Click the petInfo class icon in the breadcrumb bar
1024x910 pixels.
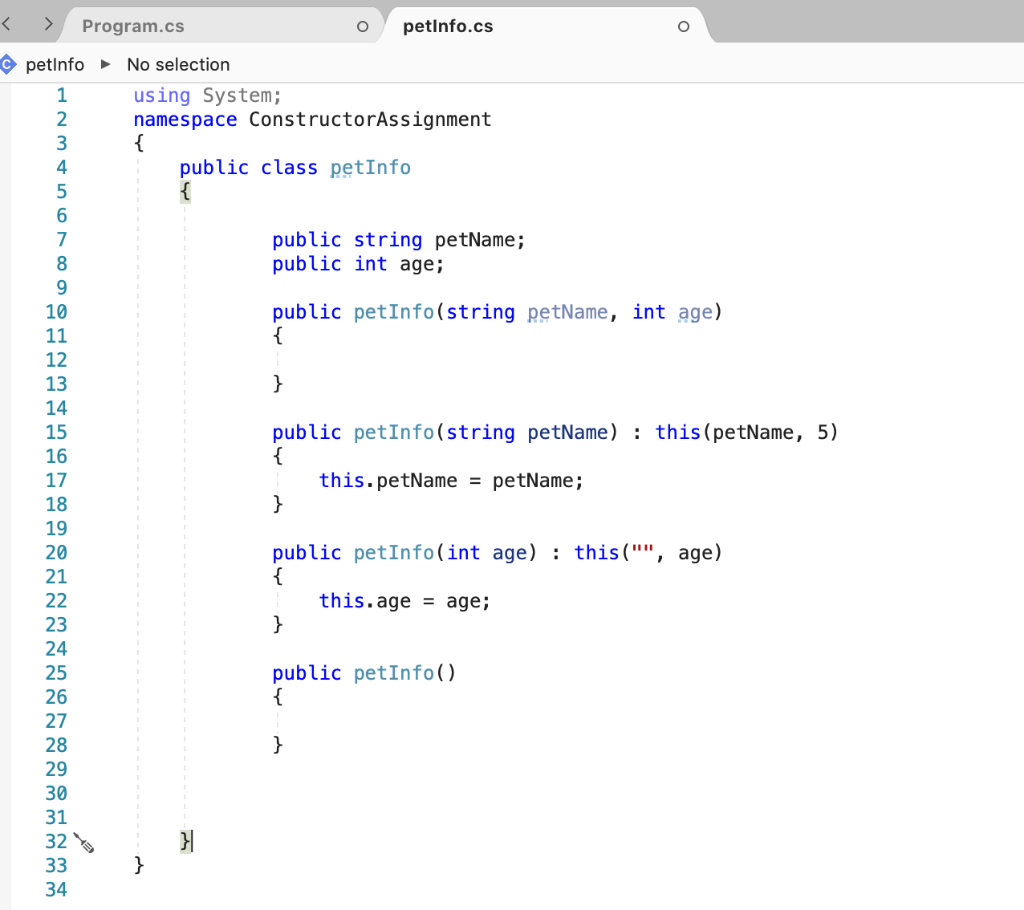point(10,64)
